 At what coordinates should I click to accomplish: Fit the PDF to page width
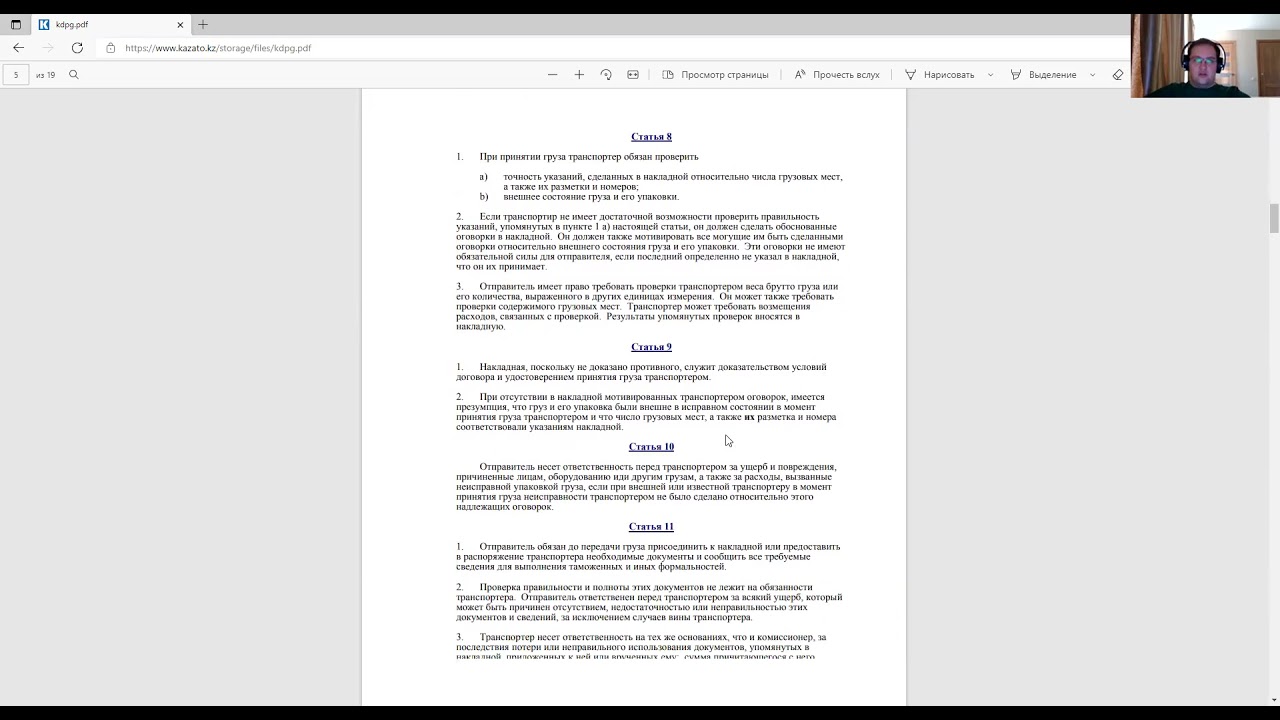633,75
